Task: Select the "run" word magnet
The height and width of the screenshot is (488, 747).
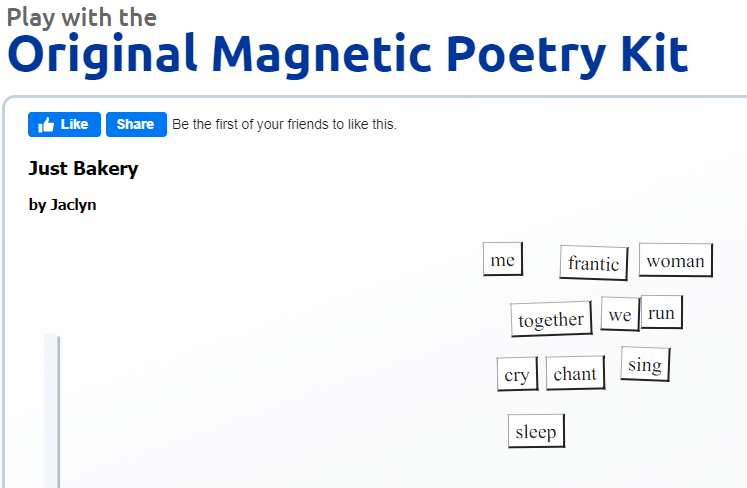Action: (661, 313)
